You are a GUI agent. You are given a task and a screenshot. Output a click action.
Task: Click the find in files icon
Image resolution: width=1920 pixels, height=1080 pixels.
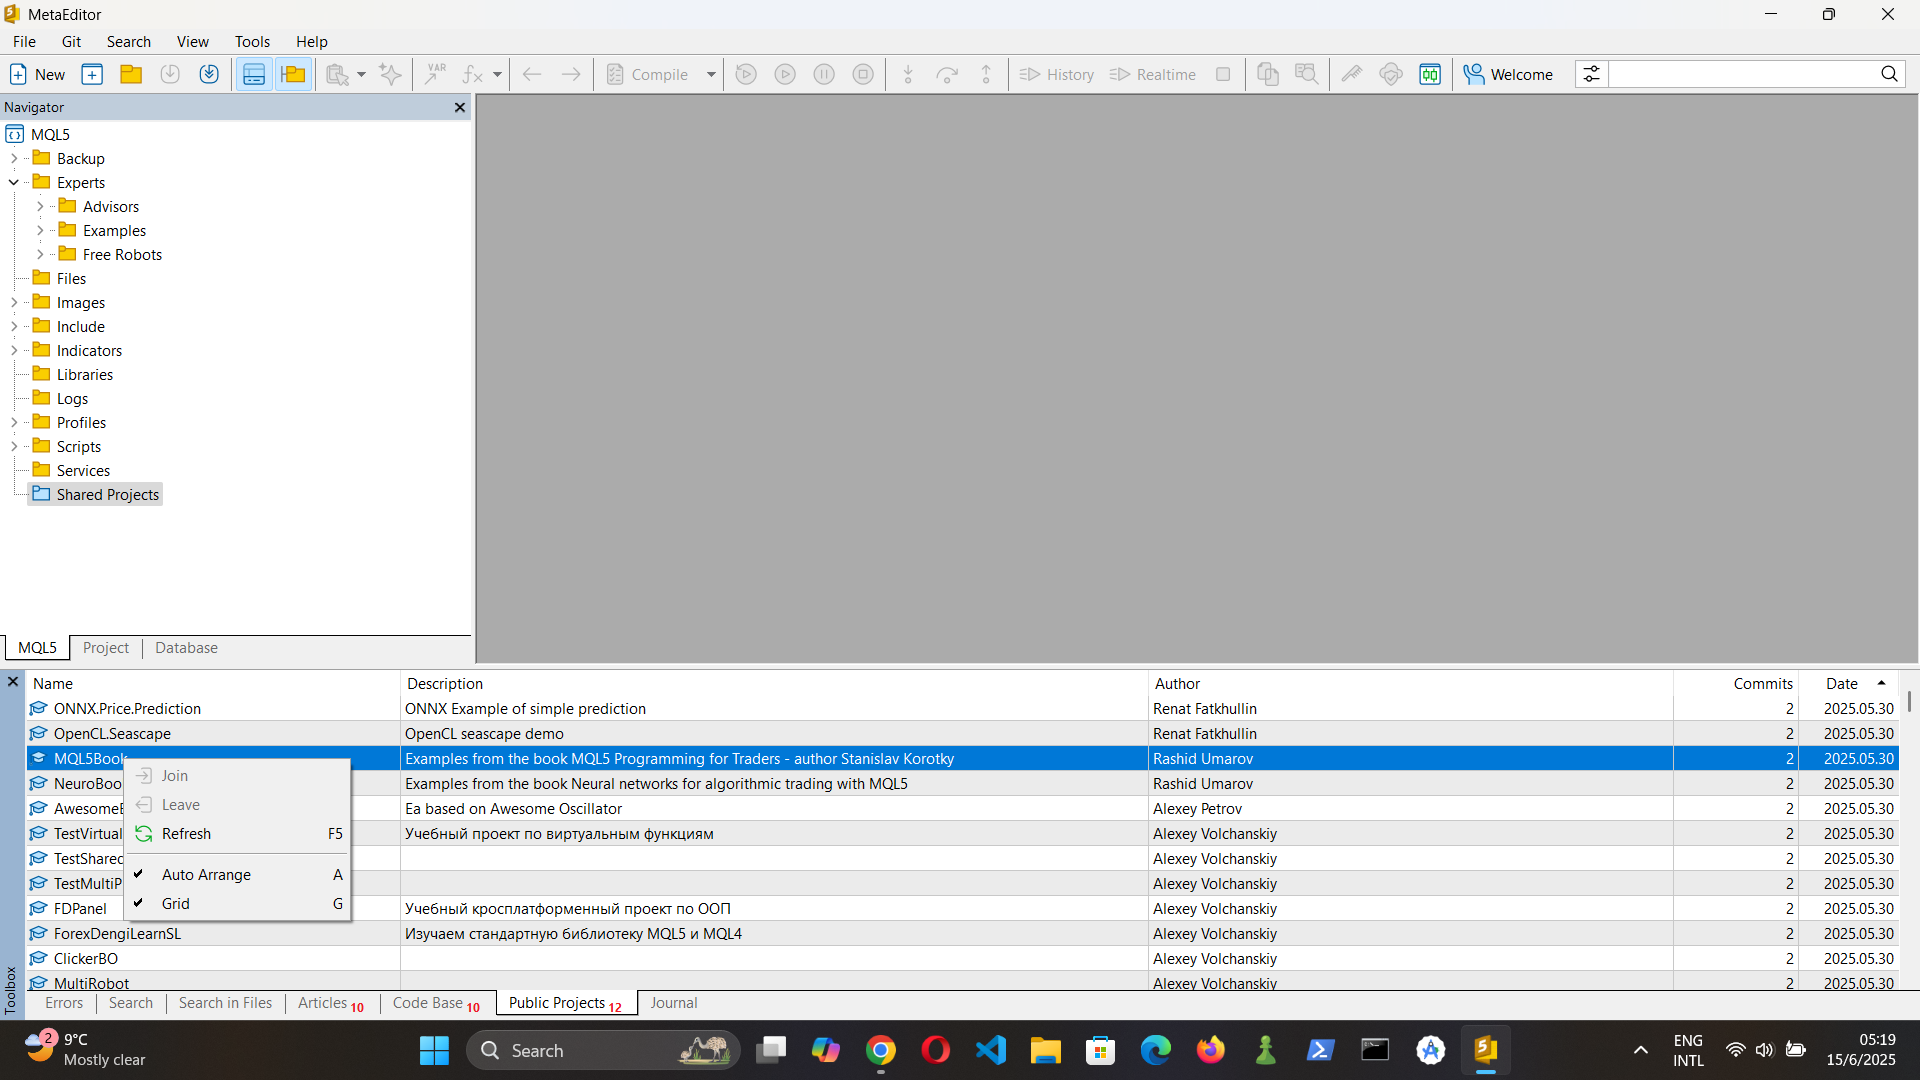point(1306,74)
